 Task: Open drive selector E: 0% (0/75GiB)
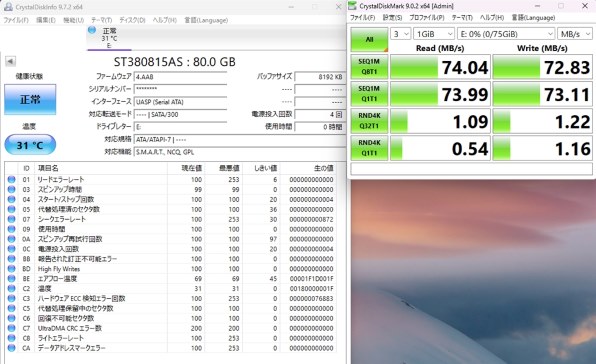coord(506,34)
